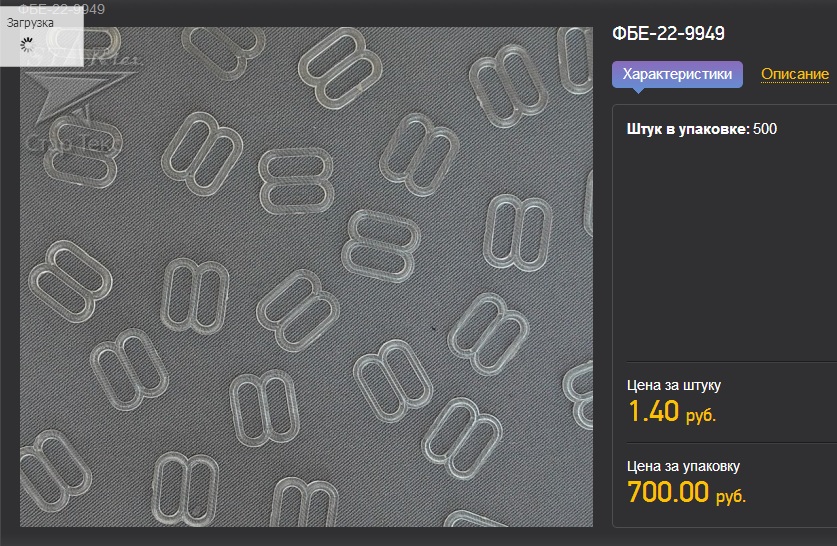Click the divider line above "Цена за упаковку"

click(x=730, y=443)
